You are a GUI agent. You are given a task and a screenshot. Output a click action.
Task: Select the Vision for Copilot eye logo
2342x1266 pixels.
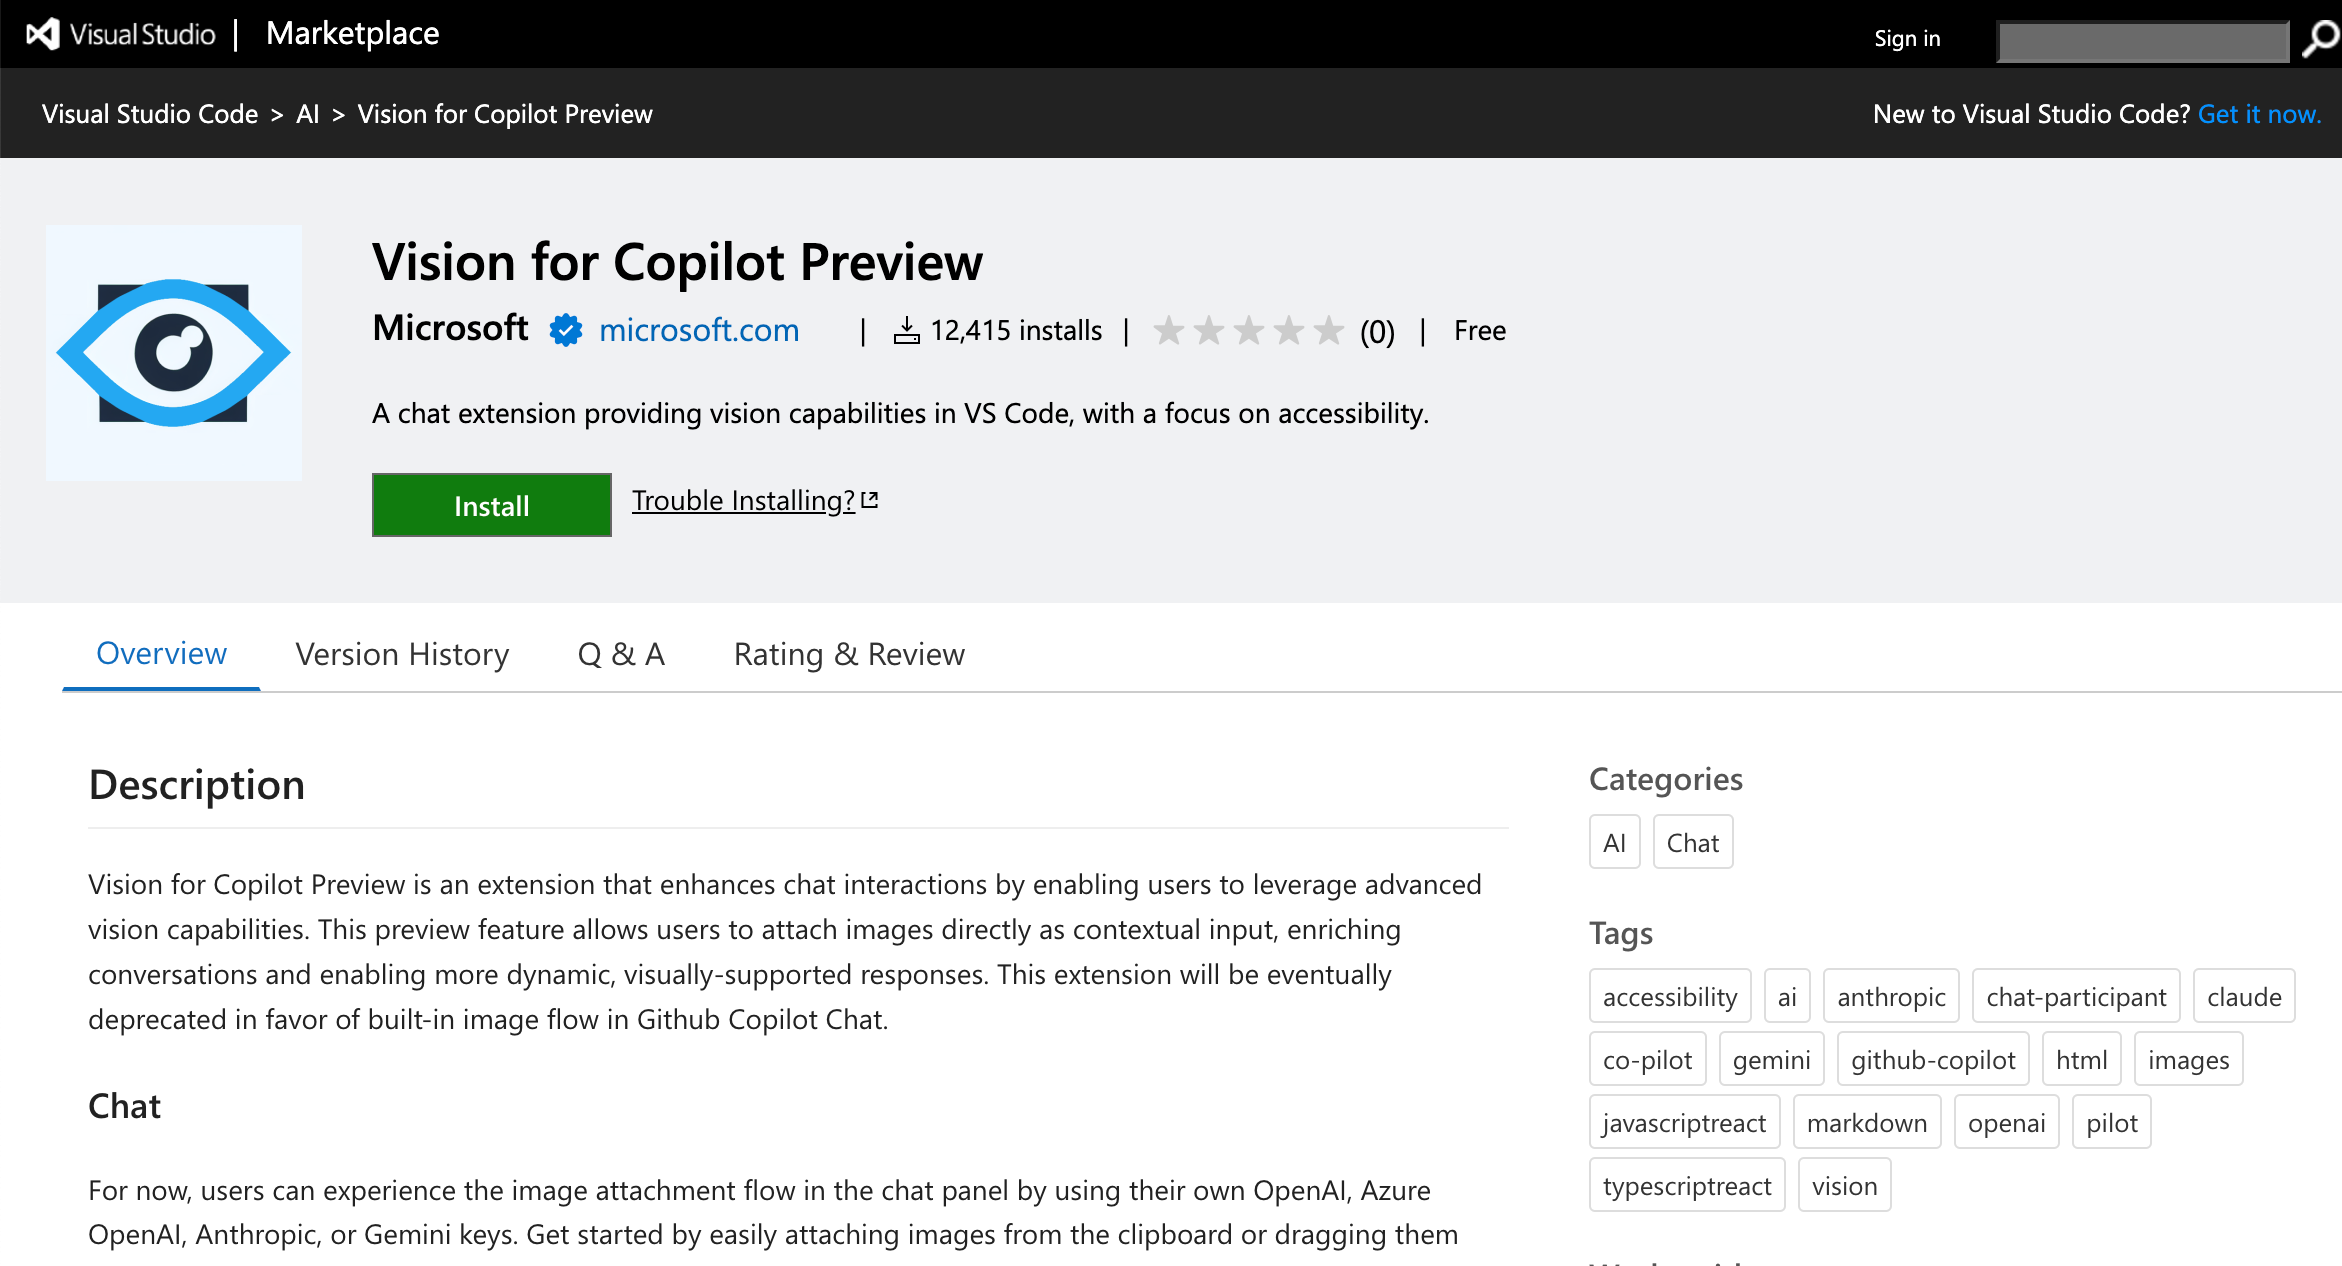coord(173,352)
